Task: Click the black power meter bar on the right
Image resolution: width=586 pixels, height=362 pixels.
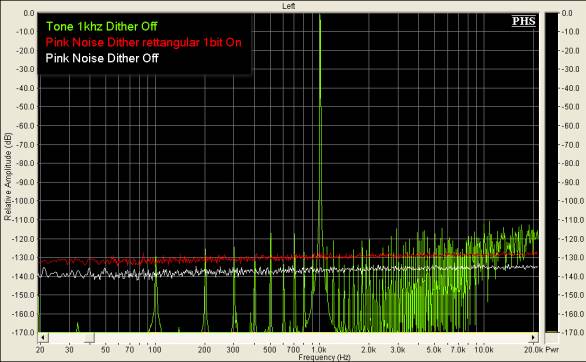Action: (x=552, y=172)
